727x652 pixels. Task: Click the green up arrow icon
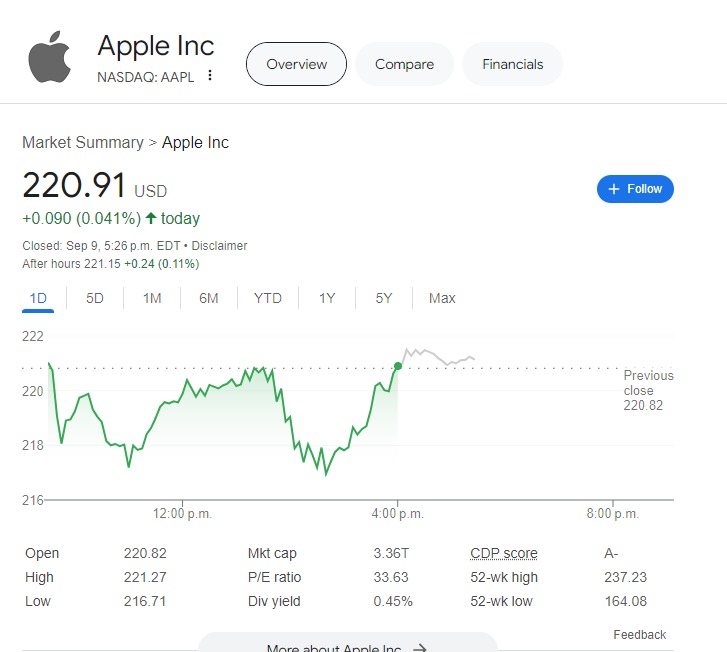pyautogui.click(x=151, y=218)
